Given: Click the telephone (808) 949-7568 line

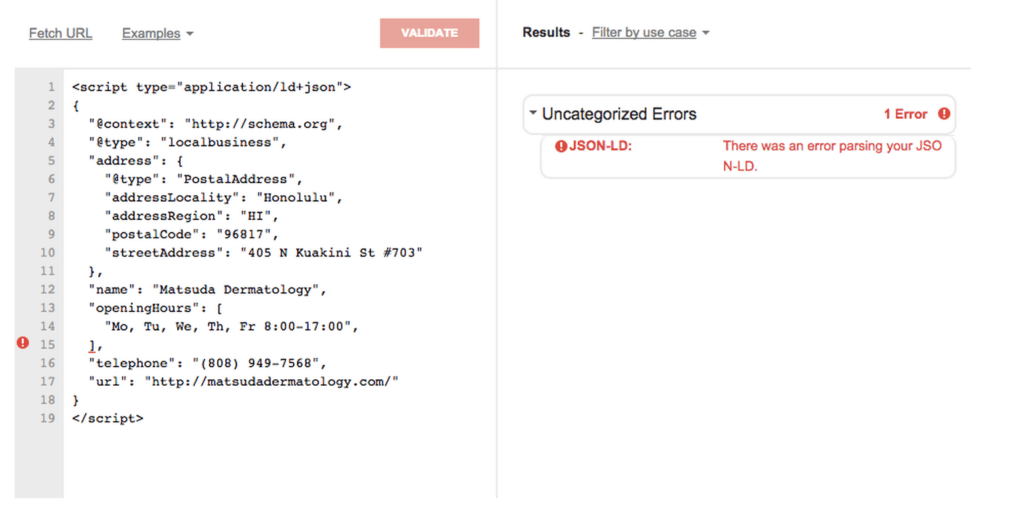Looking at the screenshot, I should tap(208, 362).
